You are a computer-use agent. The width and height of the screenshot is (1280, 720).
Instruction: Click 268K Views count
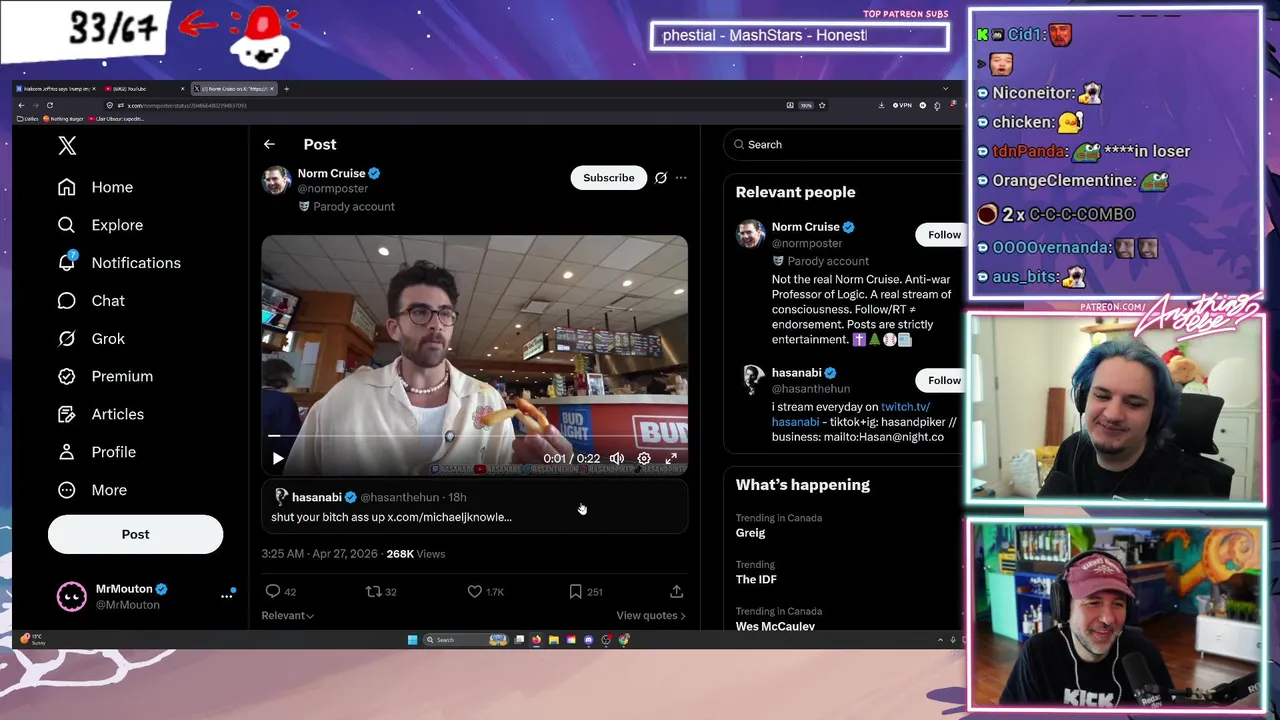pos(416,554)
